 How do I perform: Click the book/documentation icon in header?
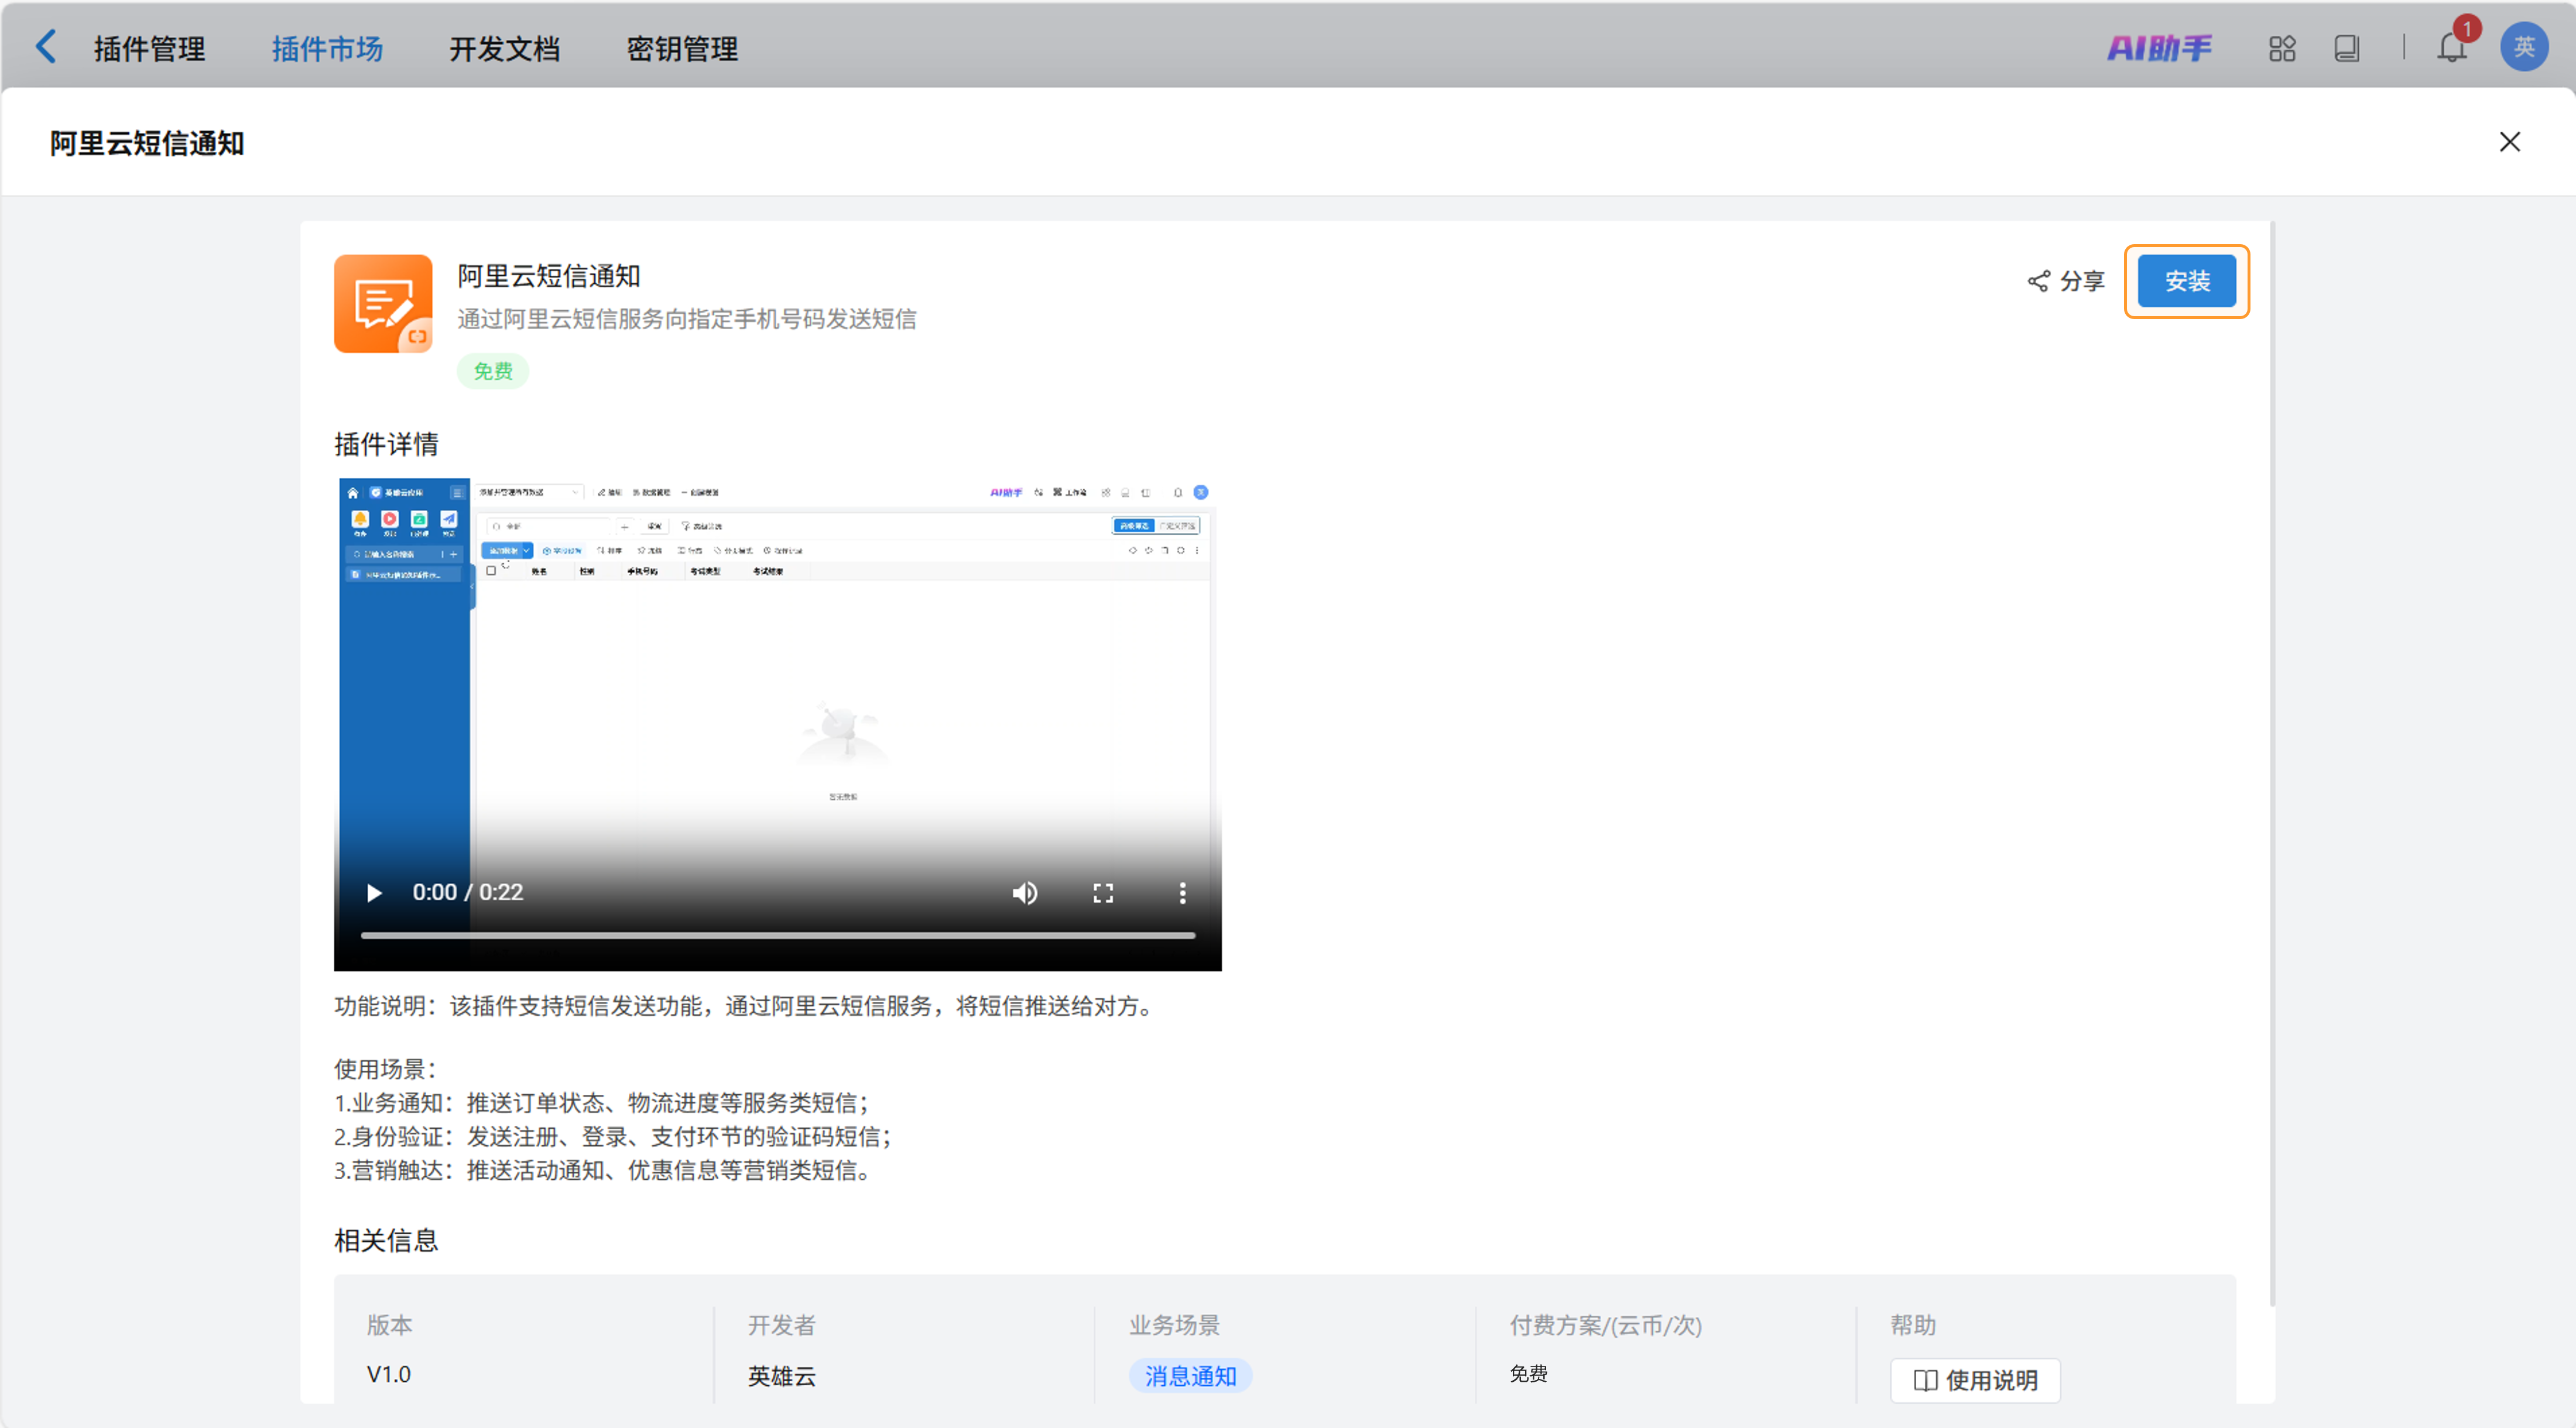click(x=2346, y=48)
